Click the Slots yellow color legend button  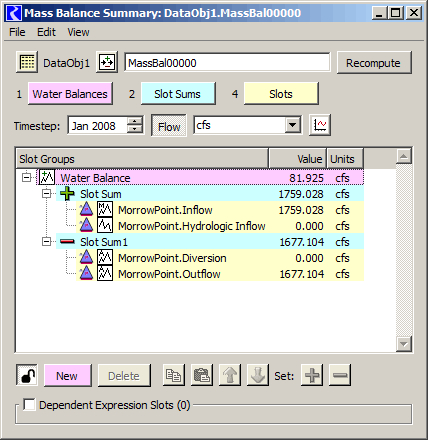tap(281, 94)
